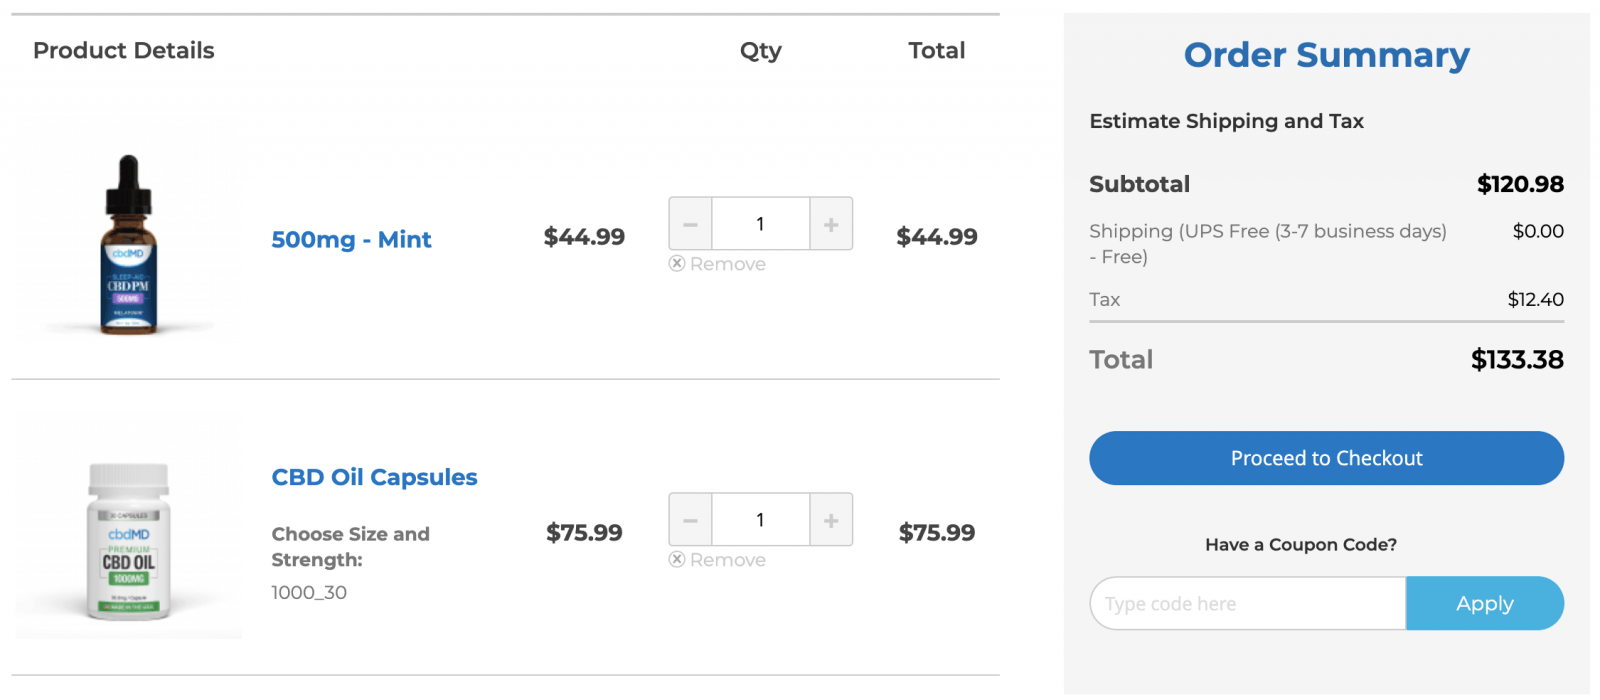
Task: Click the CBD PM bottle thumbnail
Action: coord(128,244)
